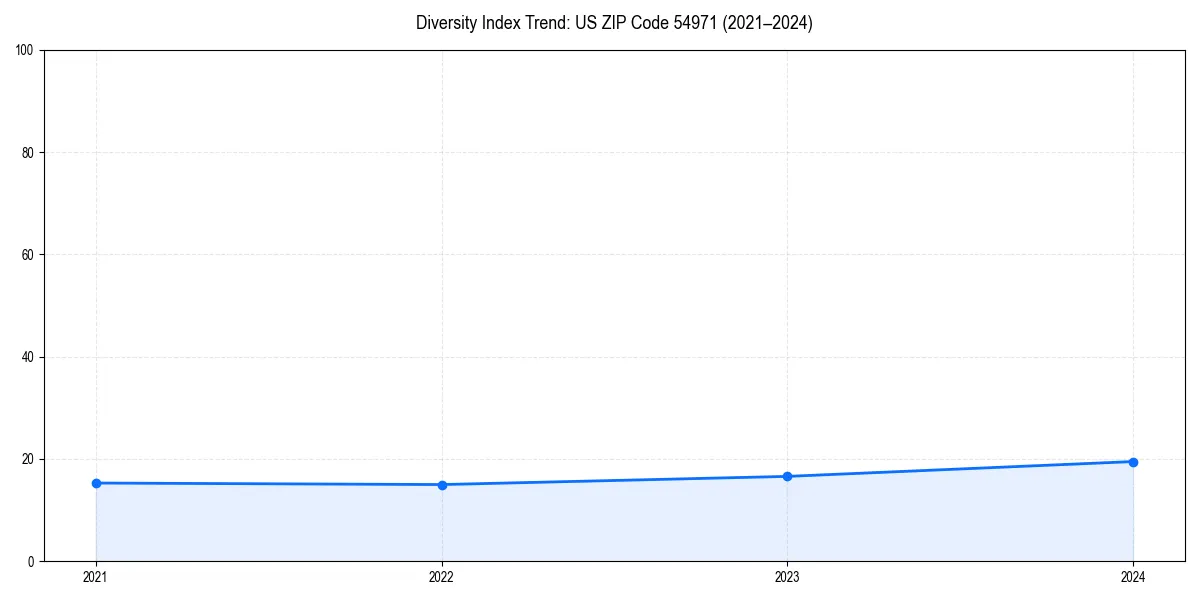The height and width of the screenshot is (600, 1200).
Task: Click the trend line between 2021 and 2022
Action: click(270, 483)
